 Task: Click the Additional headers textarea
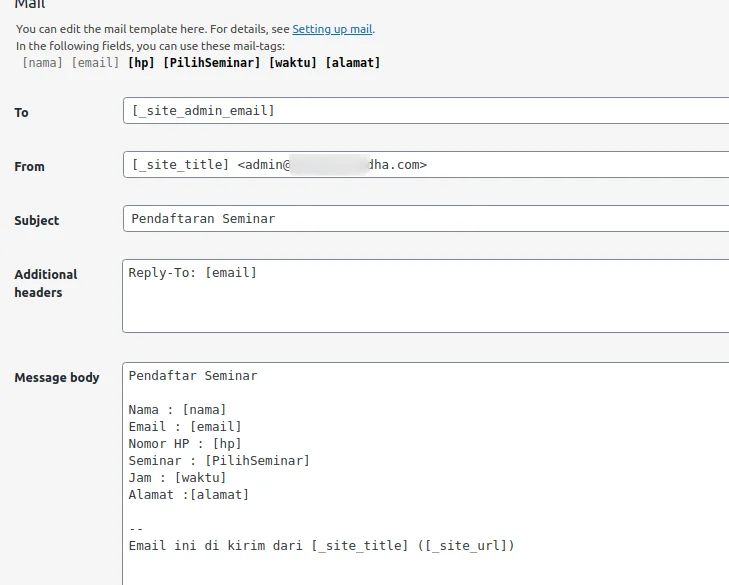click(426, 296)
